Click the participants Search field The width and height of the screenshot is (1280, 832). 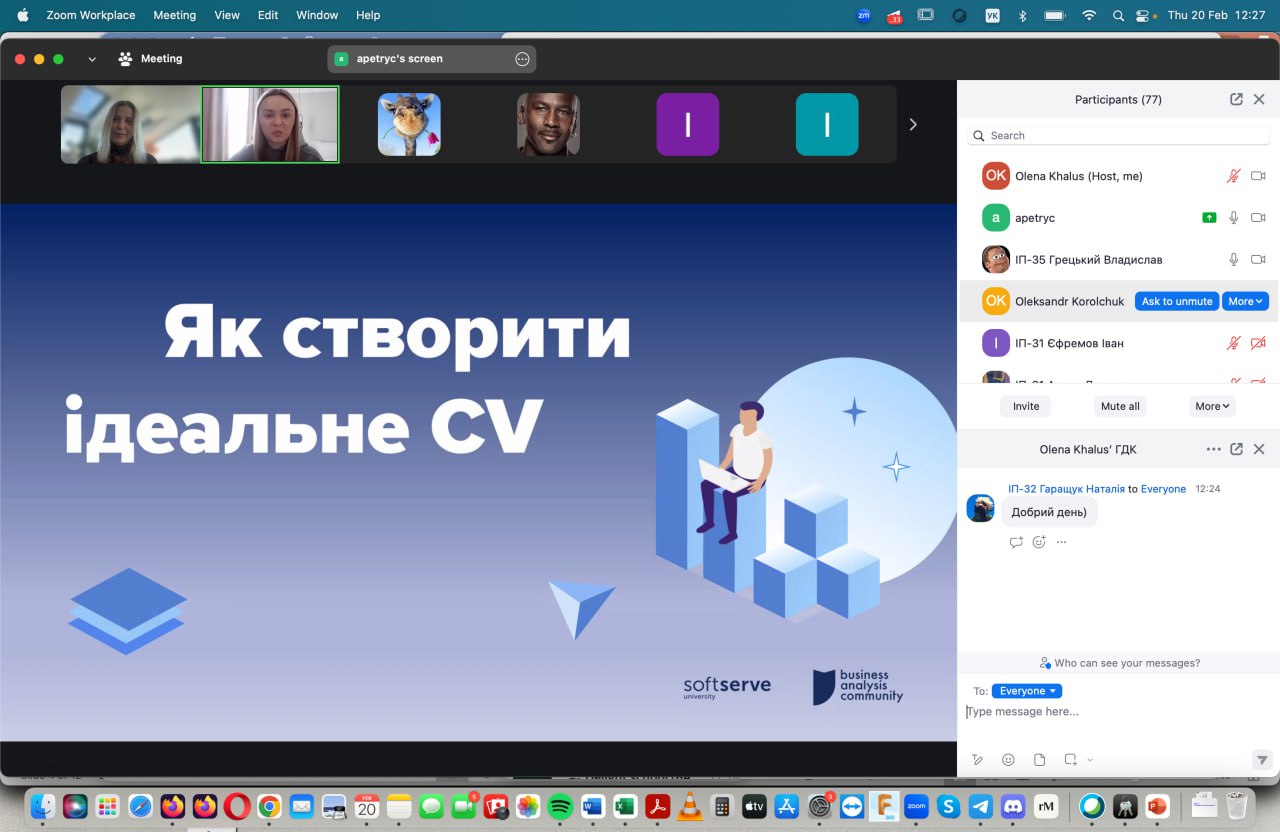[1120, 136]
